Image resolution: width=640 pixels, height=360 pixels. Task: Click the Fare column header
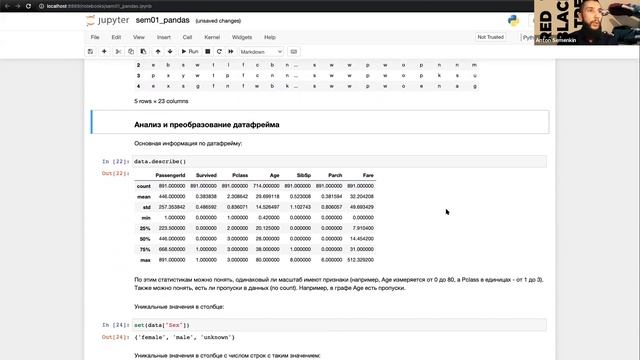click(x=368, y=175)
